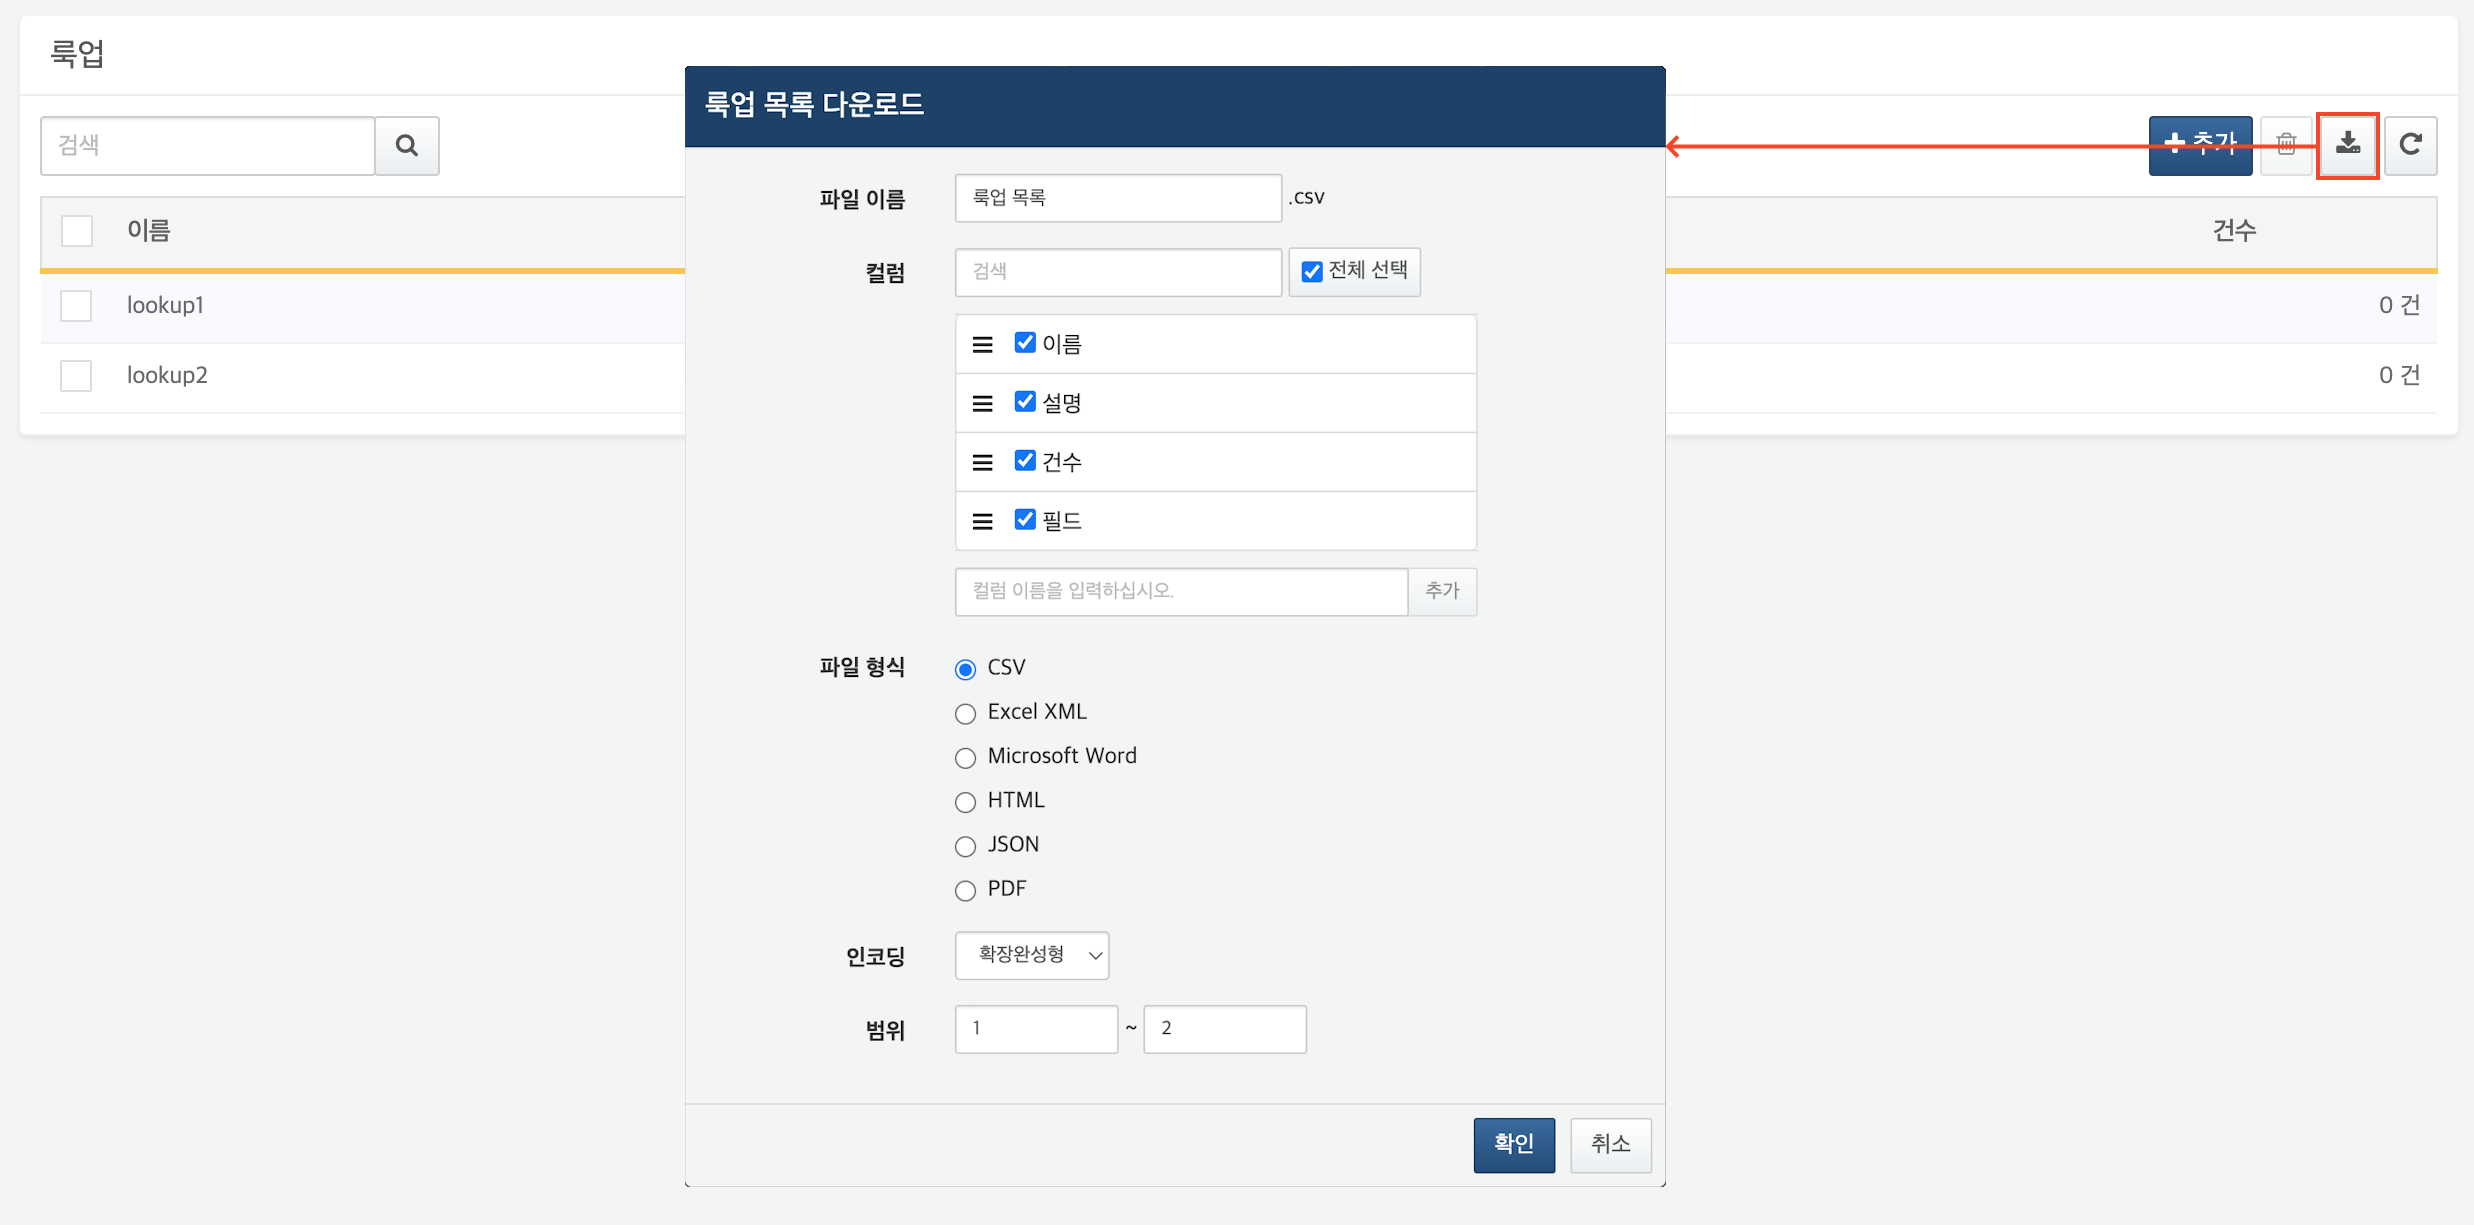The image size is (2474, 1225).
Task: Click 확인 to confirm download
Action: (1514, 1144)
